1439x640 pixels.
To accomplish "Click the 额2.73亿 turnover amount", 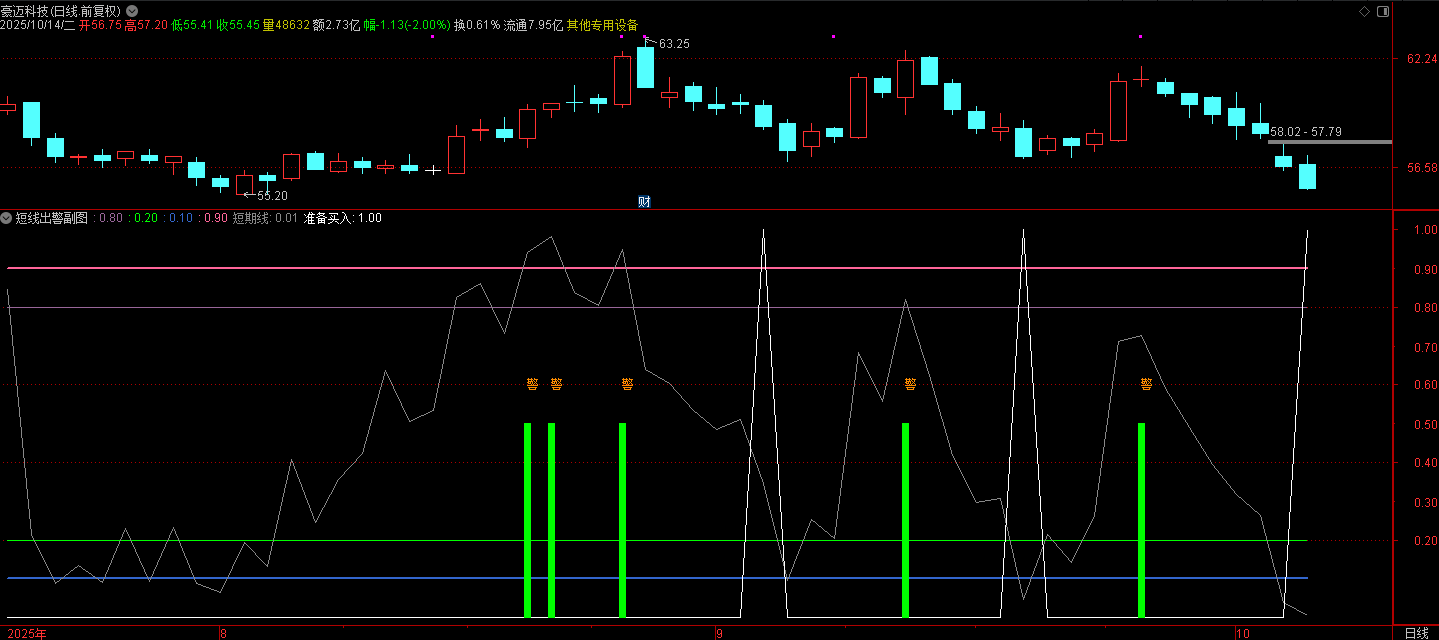I will [x=336, y=25].
